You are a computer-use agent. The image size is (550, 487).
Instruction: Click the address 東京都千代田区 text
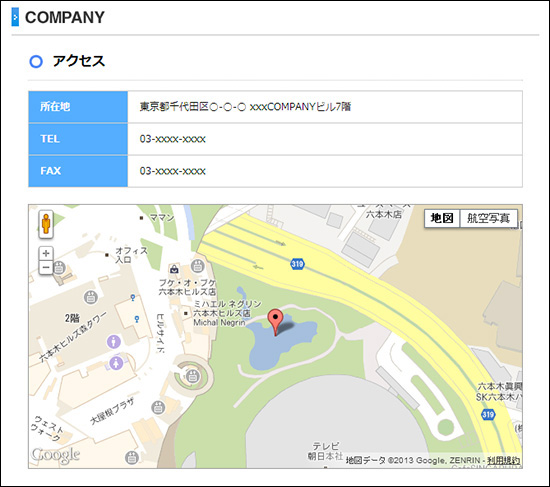tap(245, 107)
